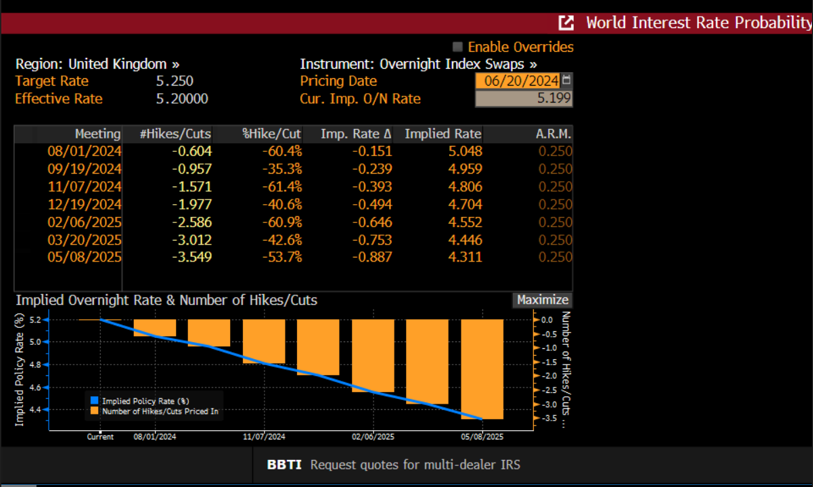Viewport: 813px width, 487px height.
Task: Expand the Region: United Kingdom selector
Action: tap(98, 63)
